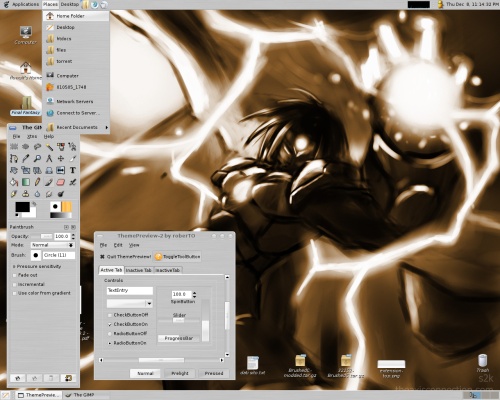Select the Blend gradient tool

pyautogui.click(x=26, y=182)
